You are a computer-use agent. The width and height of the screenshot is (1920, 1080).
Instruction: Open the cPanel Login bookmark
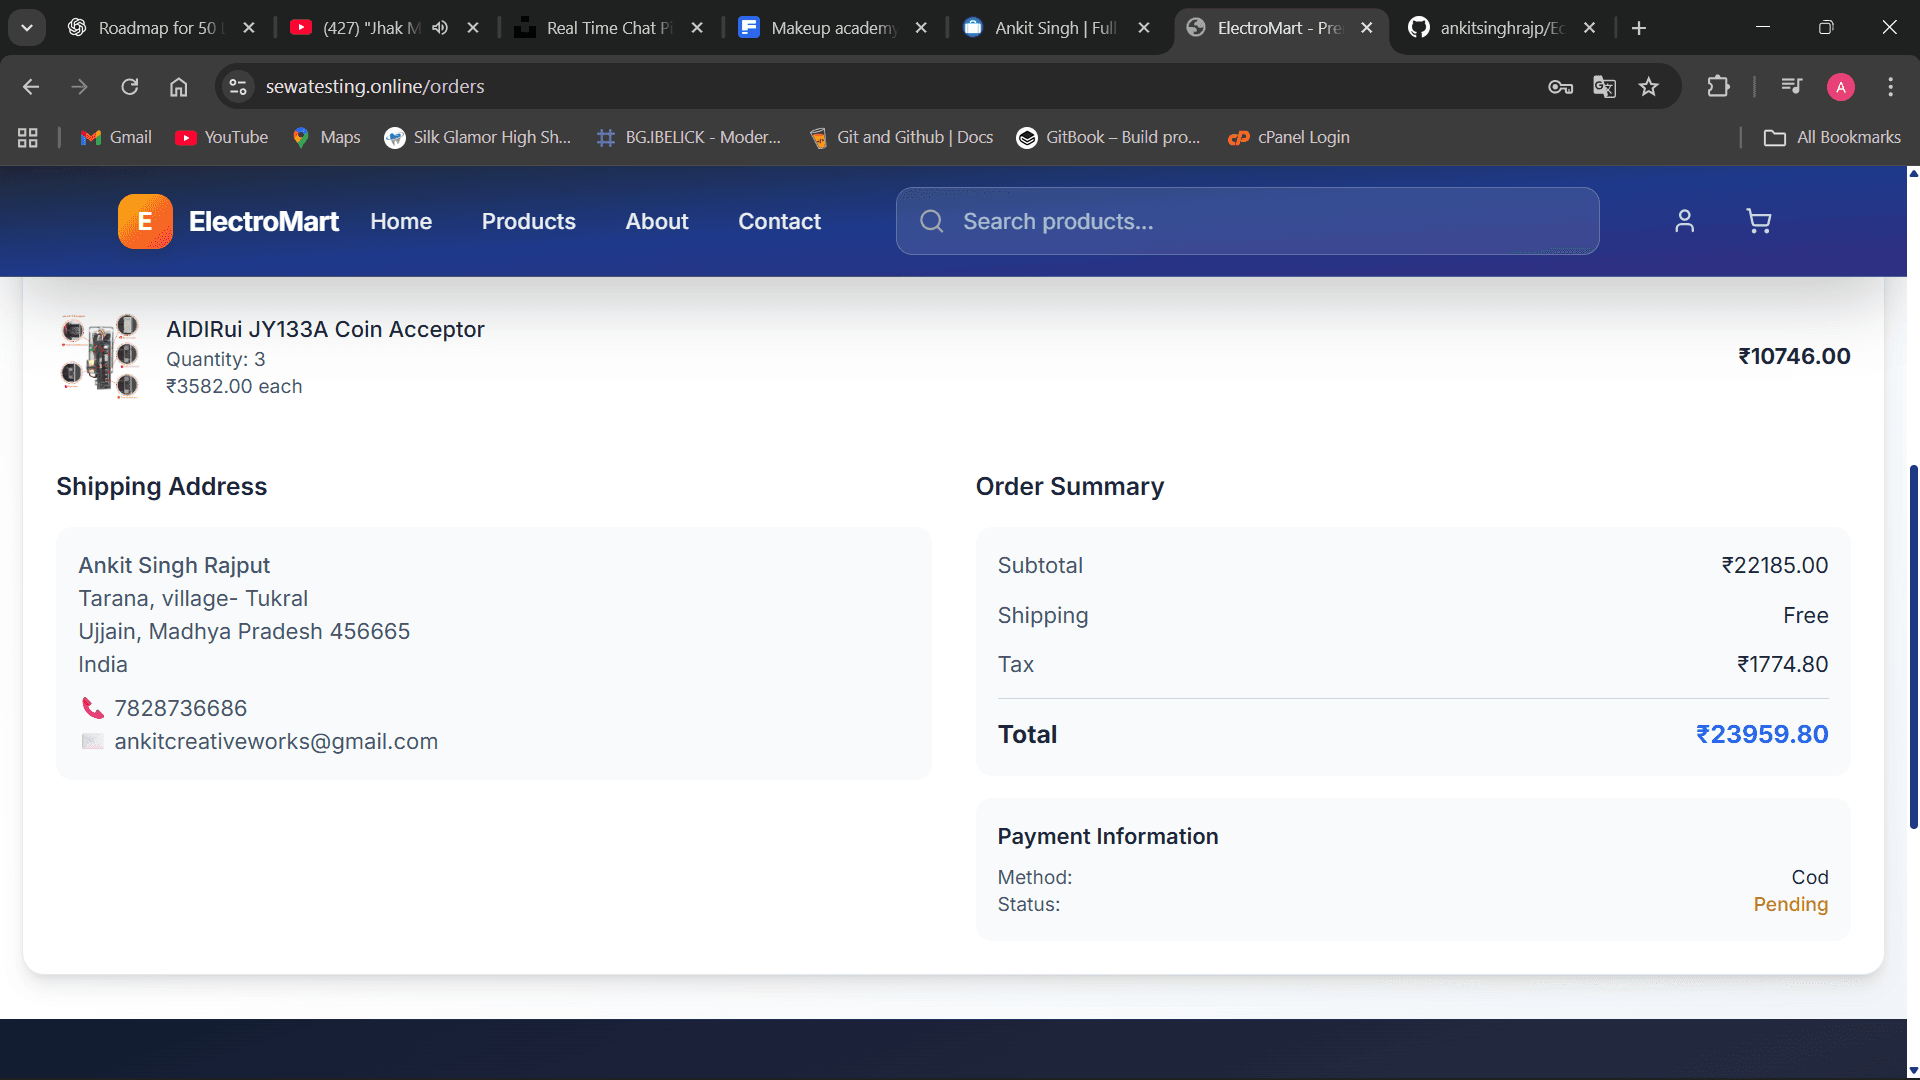(1289, 137)
